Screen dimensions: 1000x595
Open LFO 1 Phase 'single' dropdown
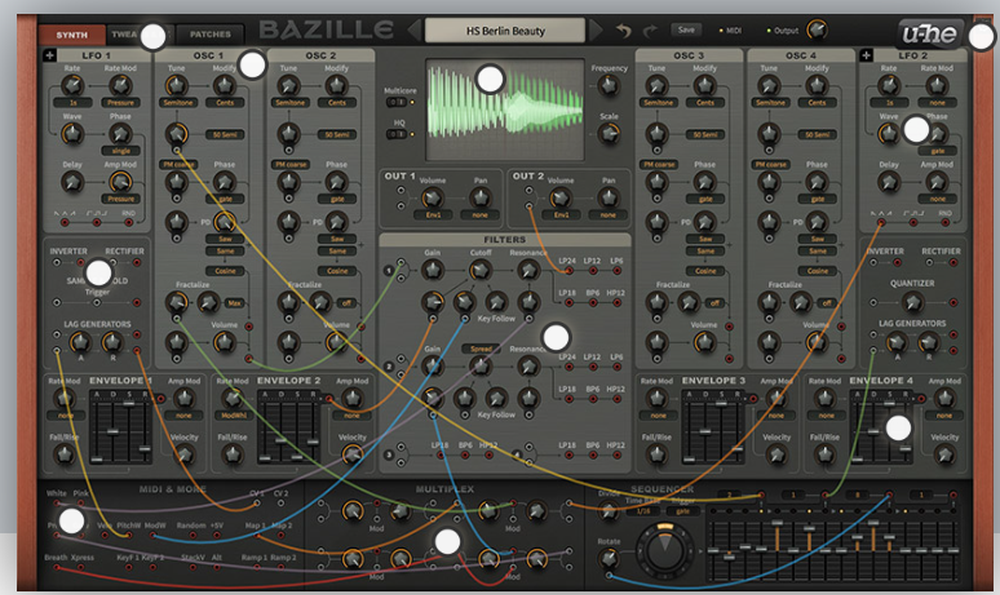coord(121,151)
